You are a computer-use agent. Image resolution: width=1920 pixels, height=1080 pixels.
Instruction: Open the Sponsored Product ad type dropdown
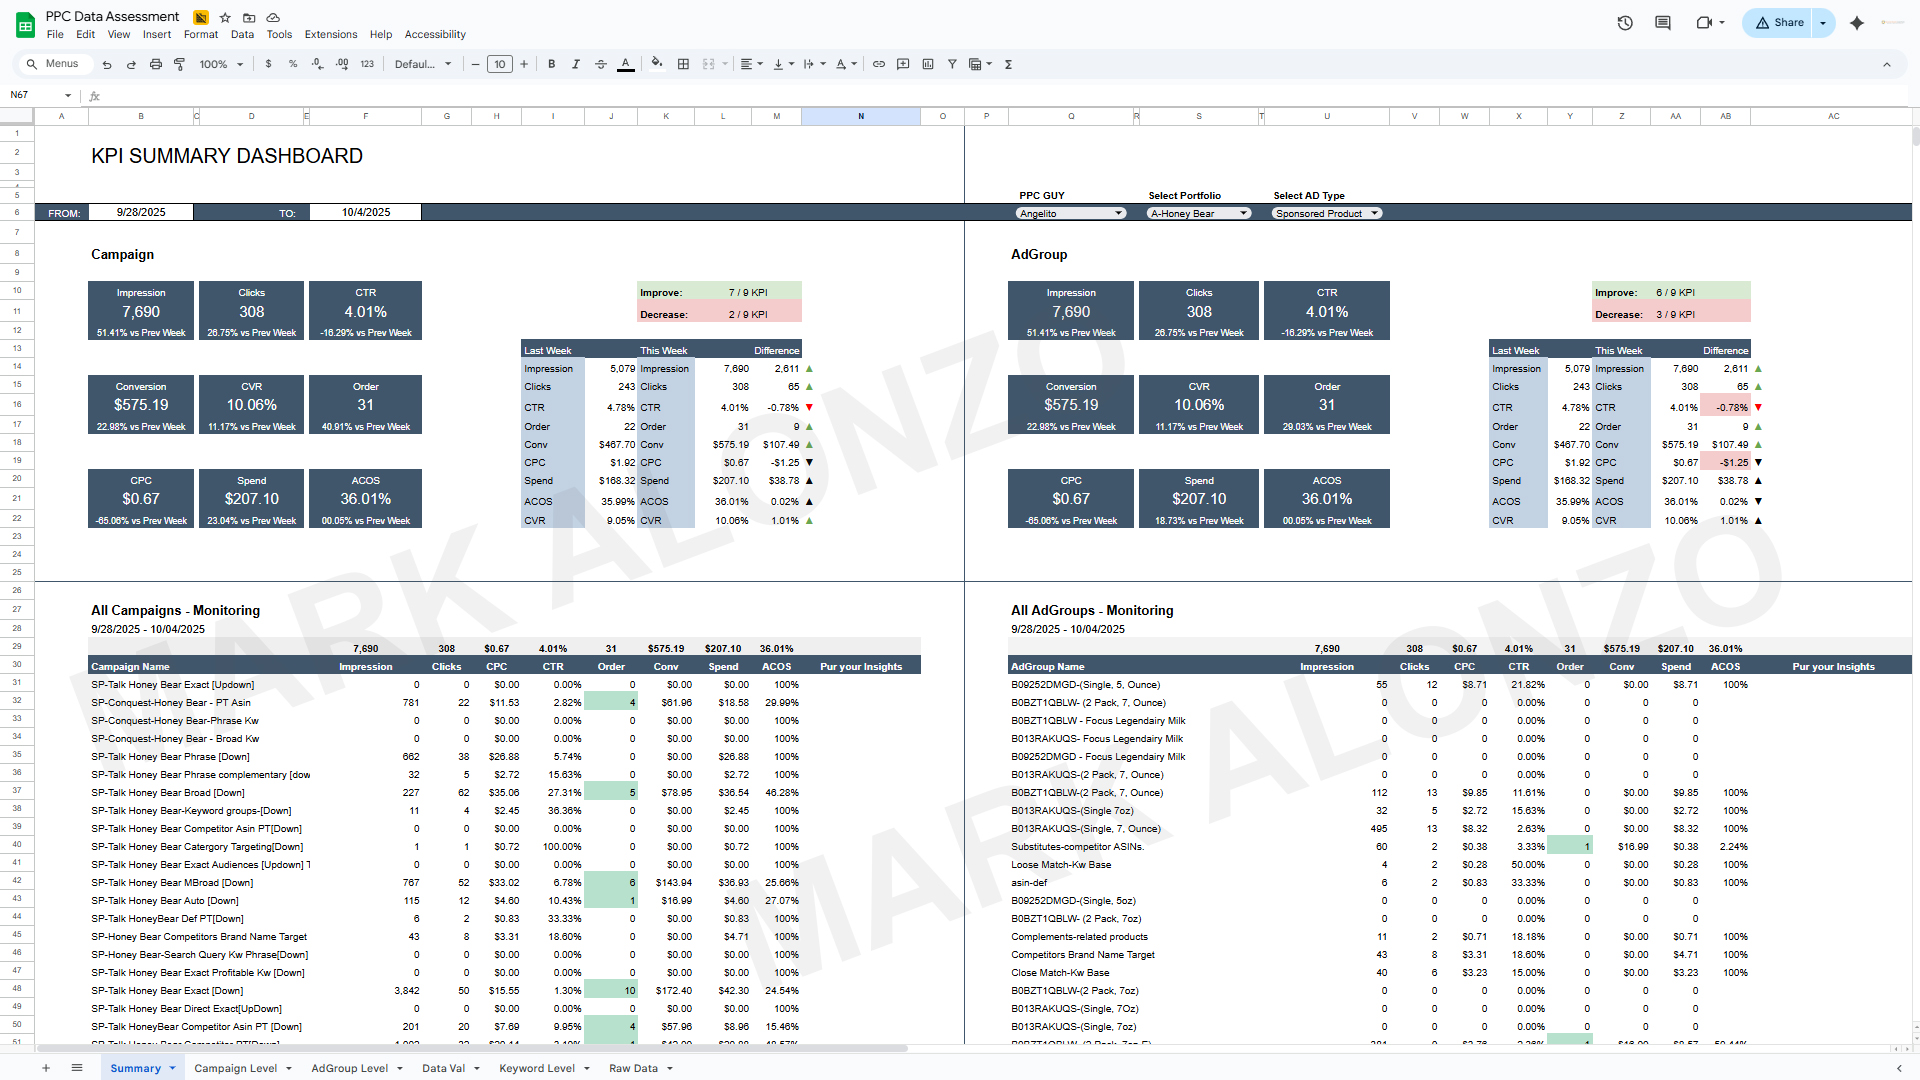point(1325,213)
